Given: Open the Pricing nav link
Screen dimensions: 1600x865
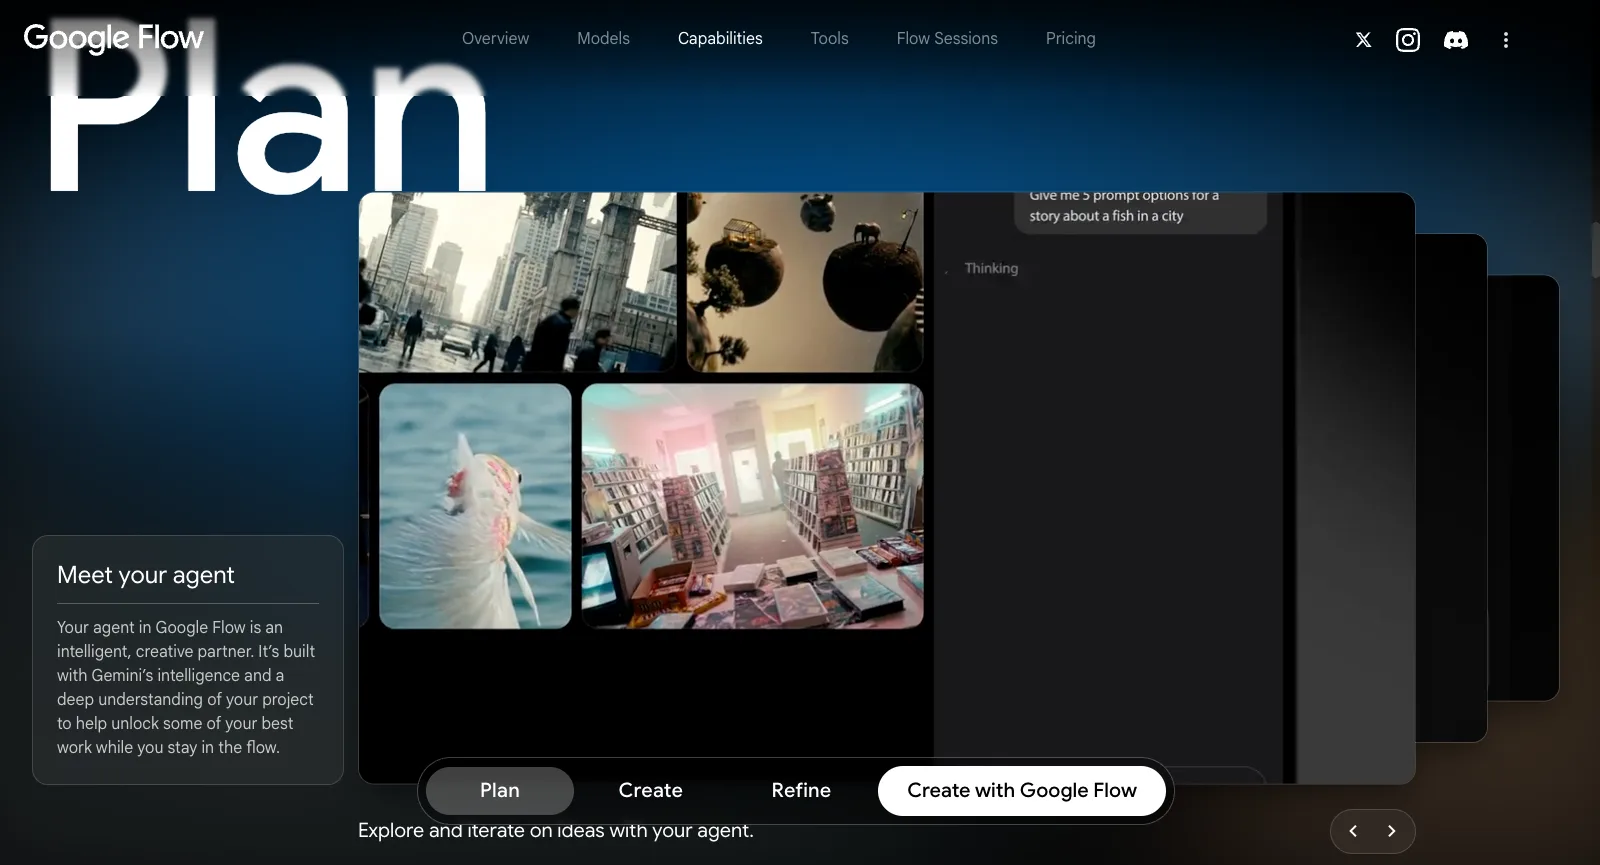Looking at the screenshot, I should point(1070,39).
